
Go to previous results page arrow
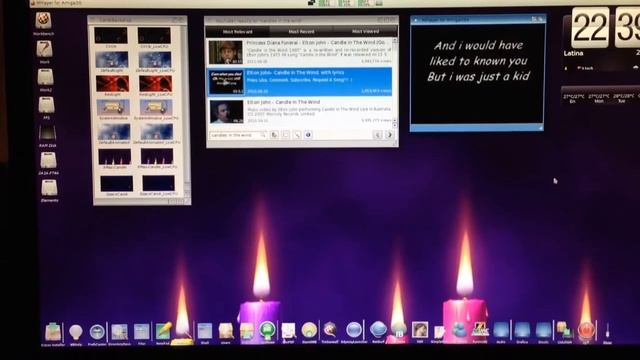tap(378, 135)
